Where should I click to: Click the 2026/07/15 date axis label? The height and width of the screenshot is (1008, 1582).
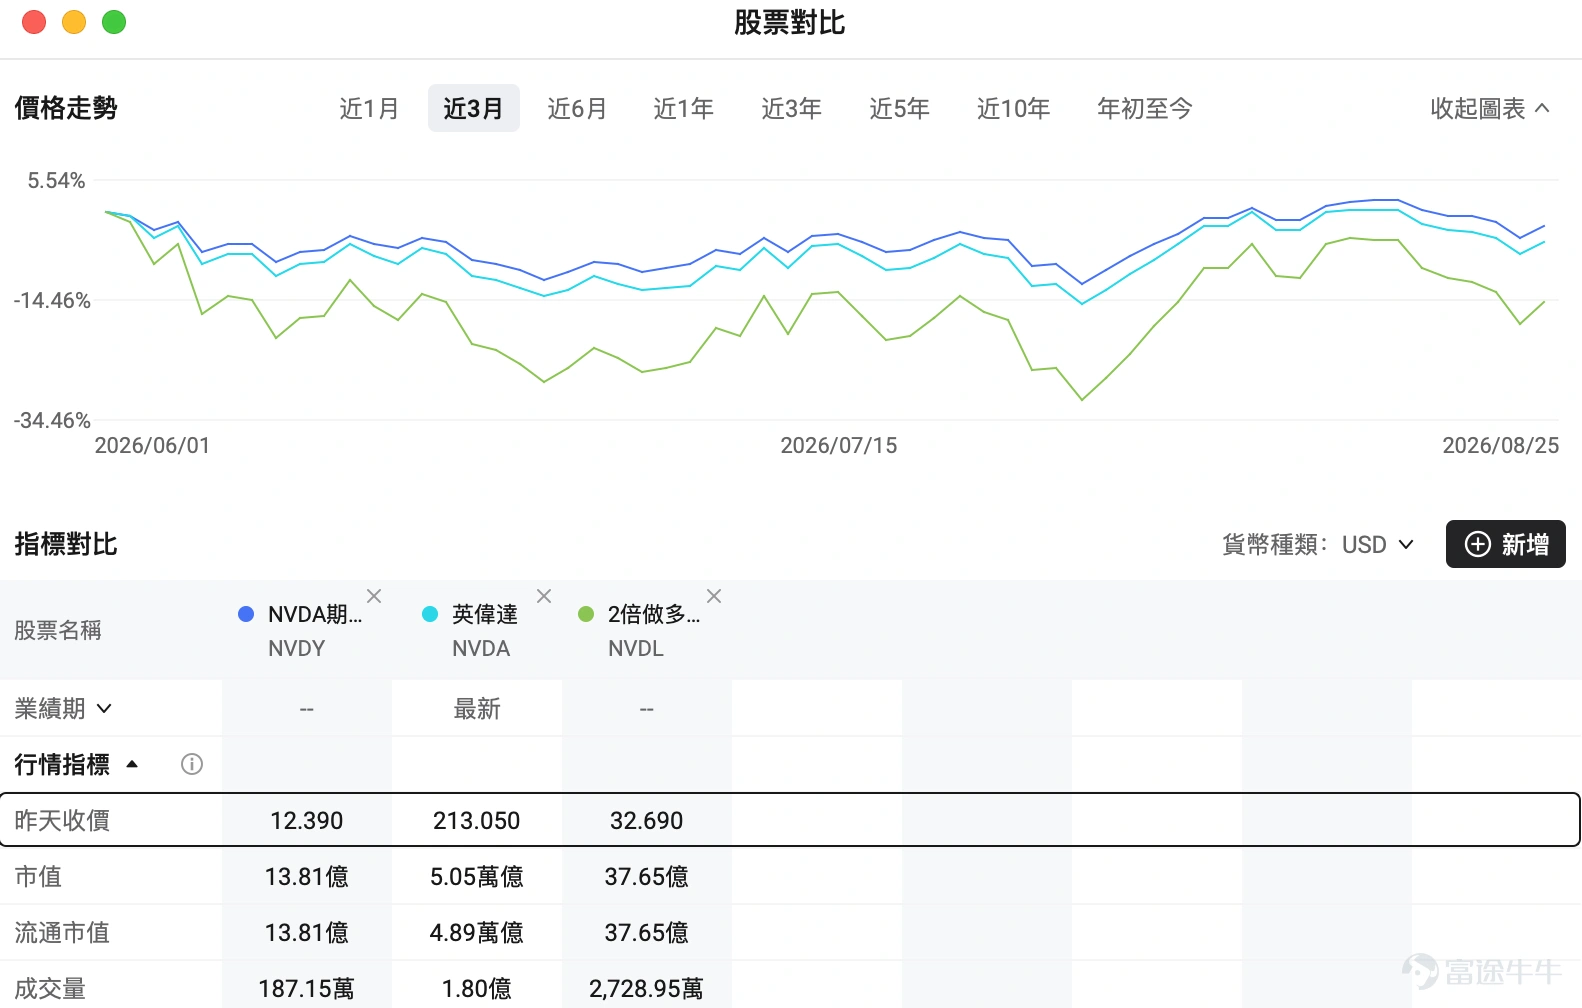(839, 446)
